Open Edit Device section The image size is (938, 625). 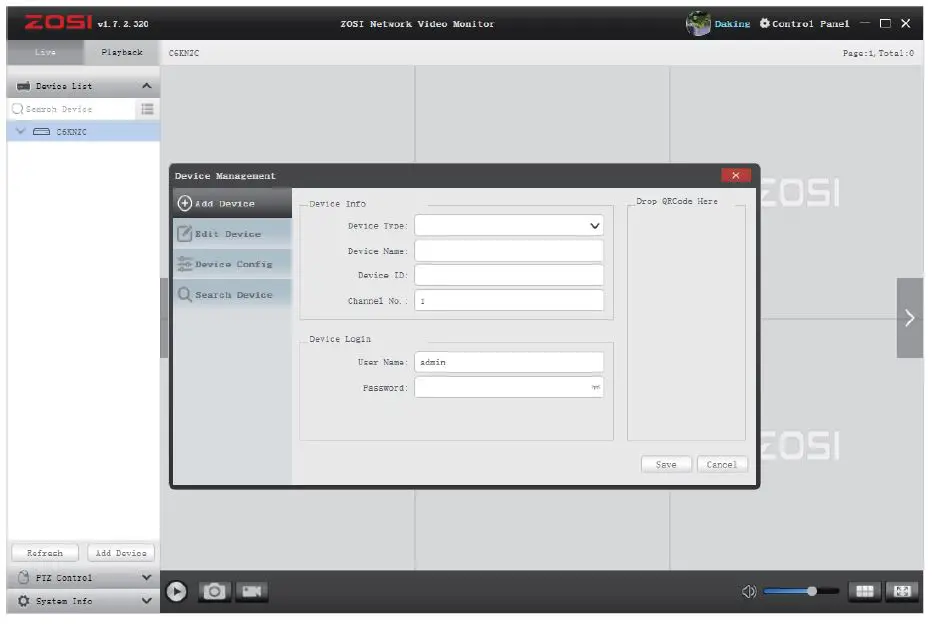pyautogui.click(x=232, y=234)
